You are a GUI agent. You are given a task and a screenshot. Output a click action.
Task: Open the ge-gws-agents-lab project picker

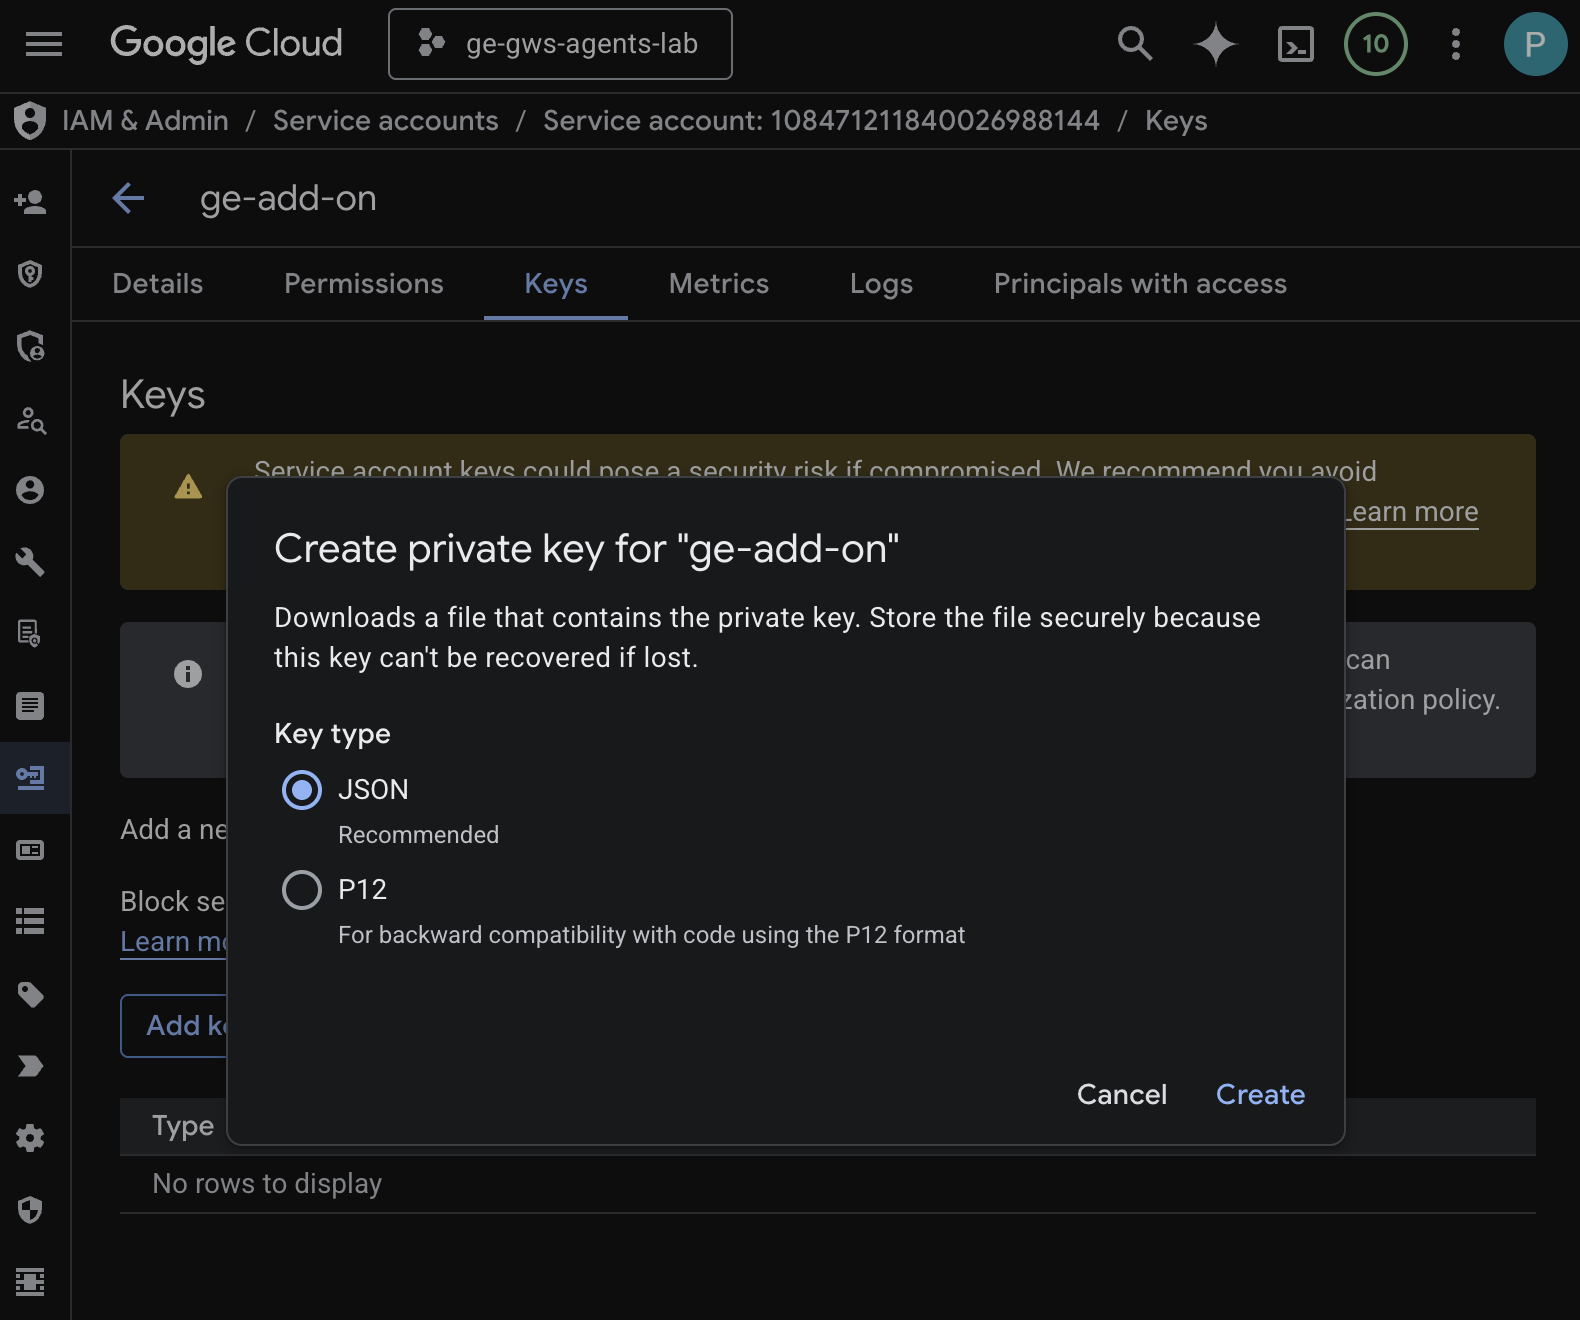pos(560,44)
